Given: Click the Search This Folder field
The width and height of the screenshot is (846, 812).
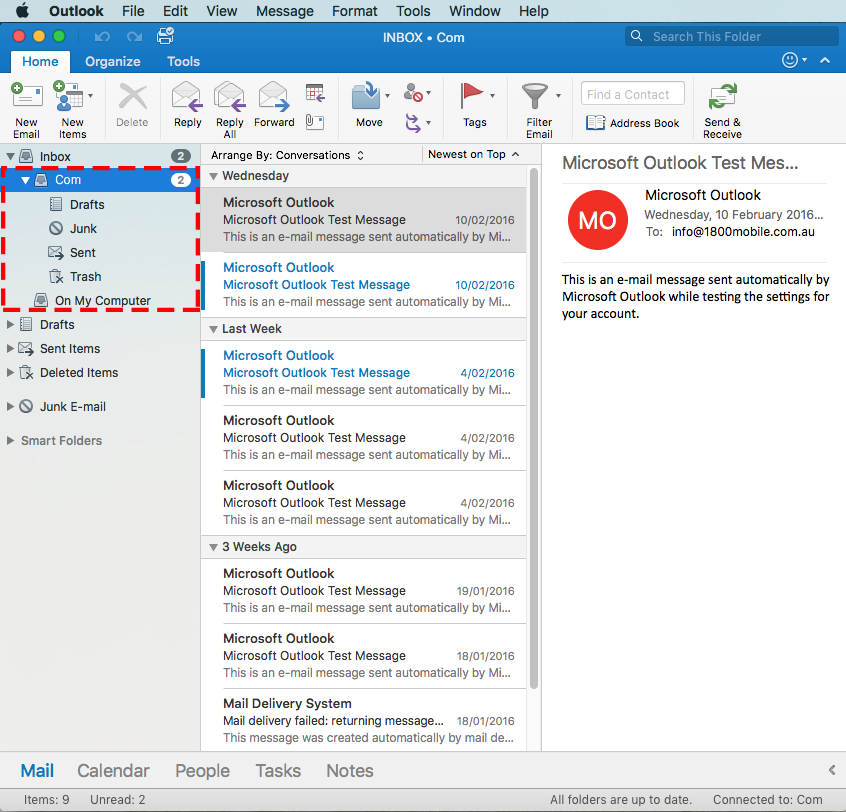Looking at the screenshot, I should (732, 36).
